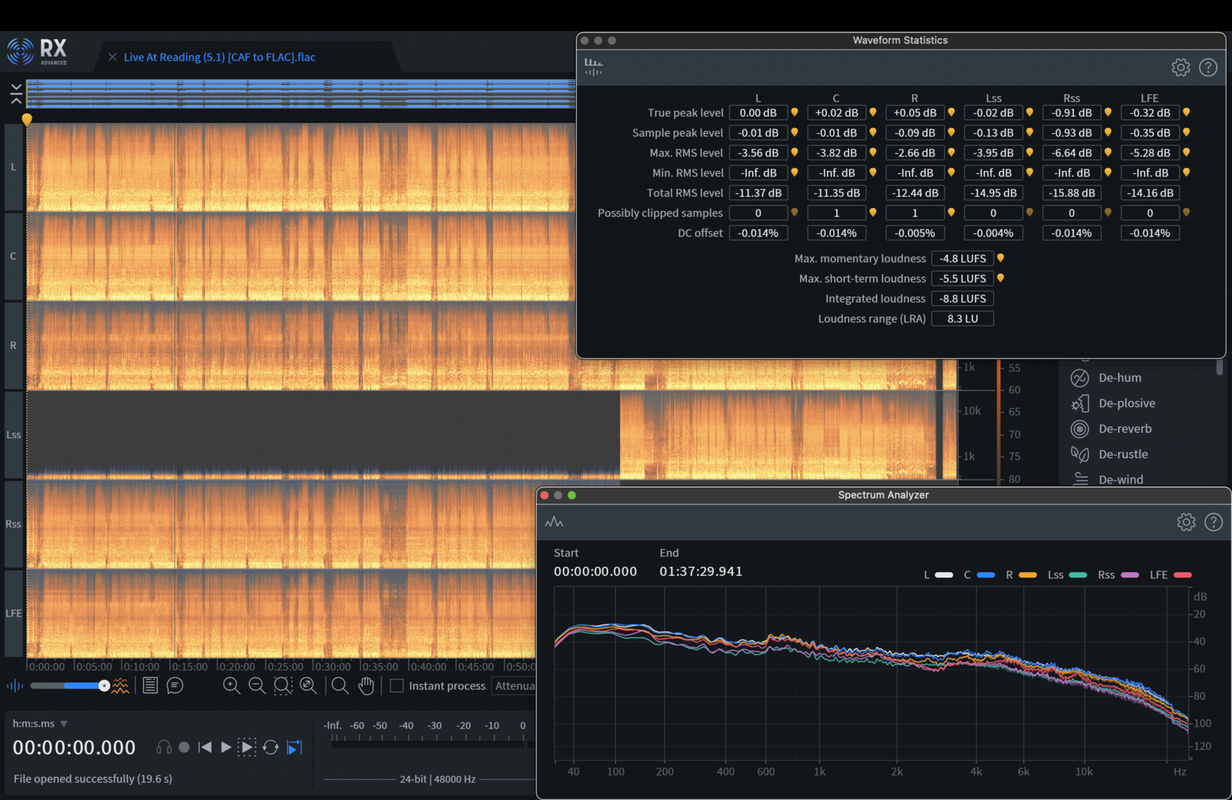This screenshot has width=1232, height=800.
Task: Toggle loop playback
Action: [x=270, y=747]
